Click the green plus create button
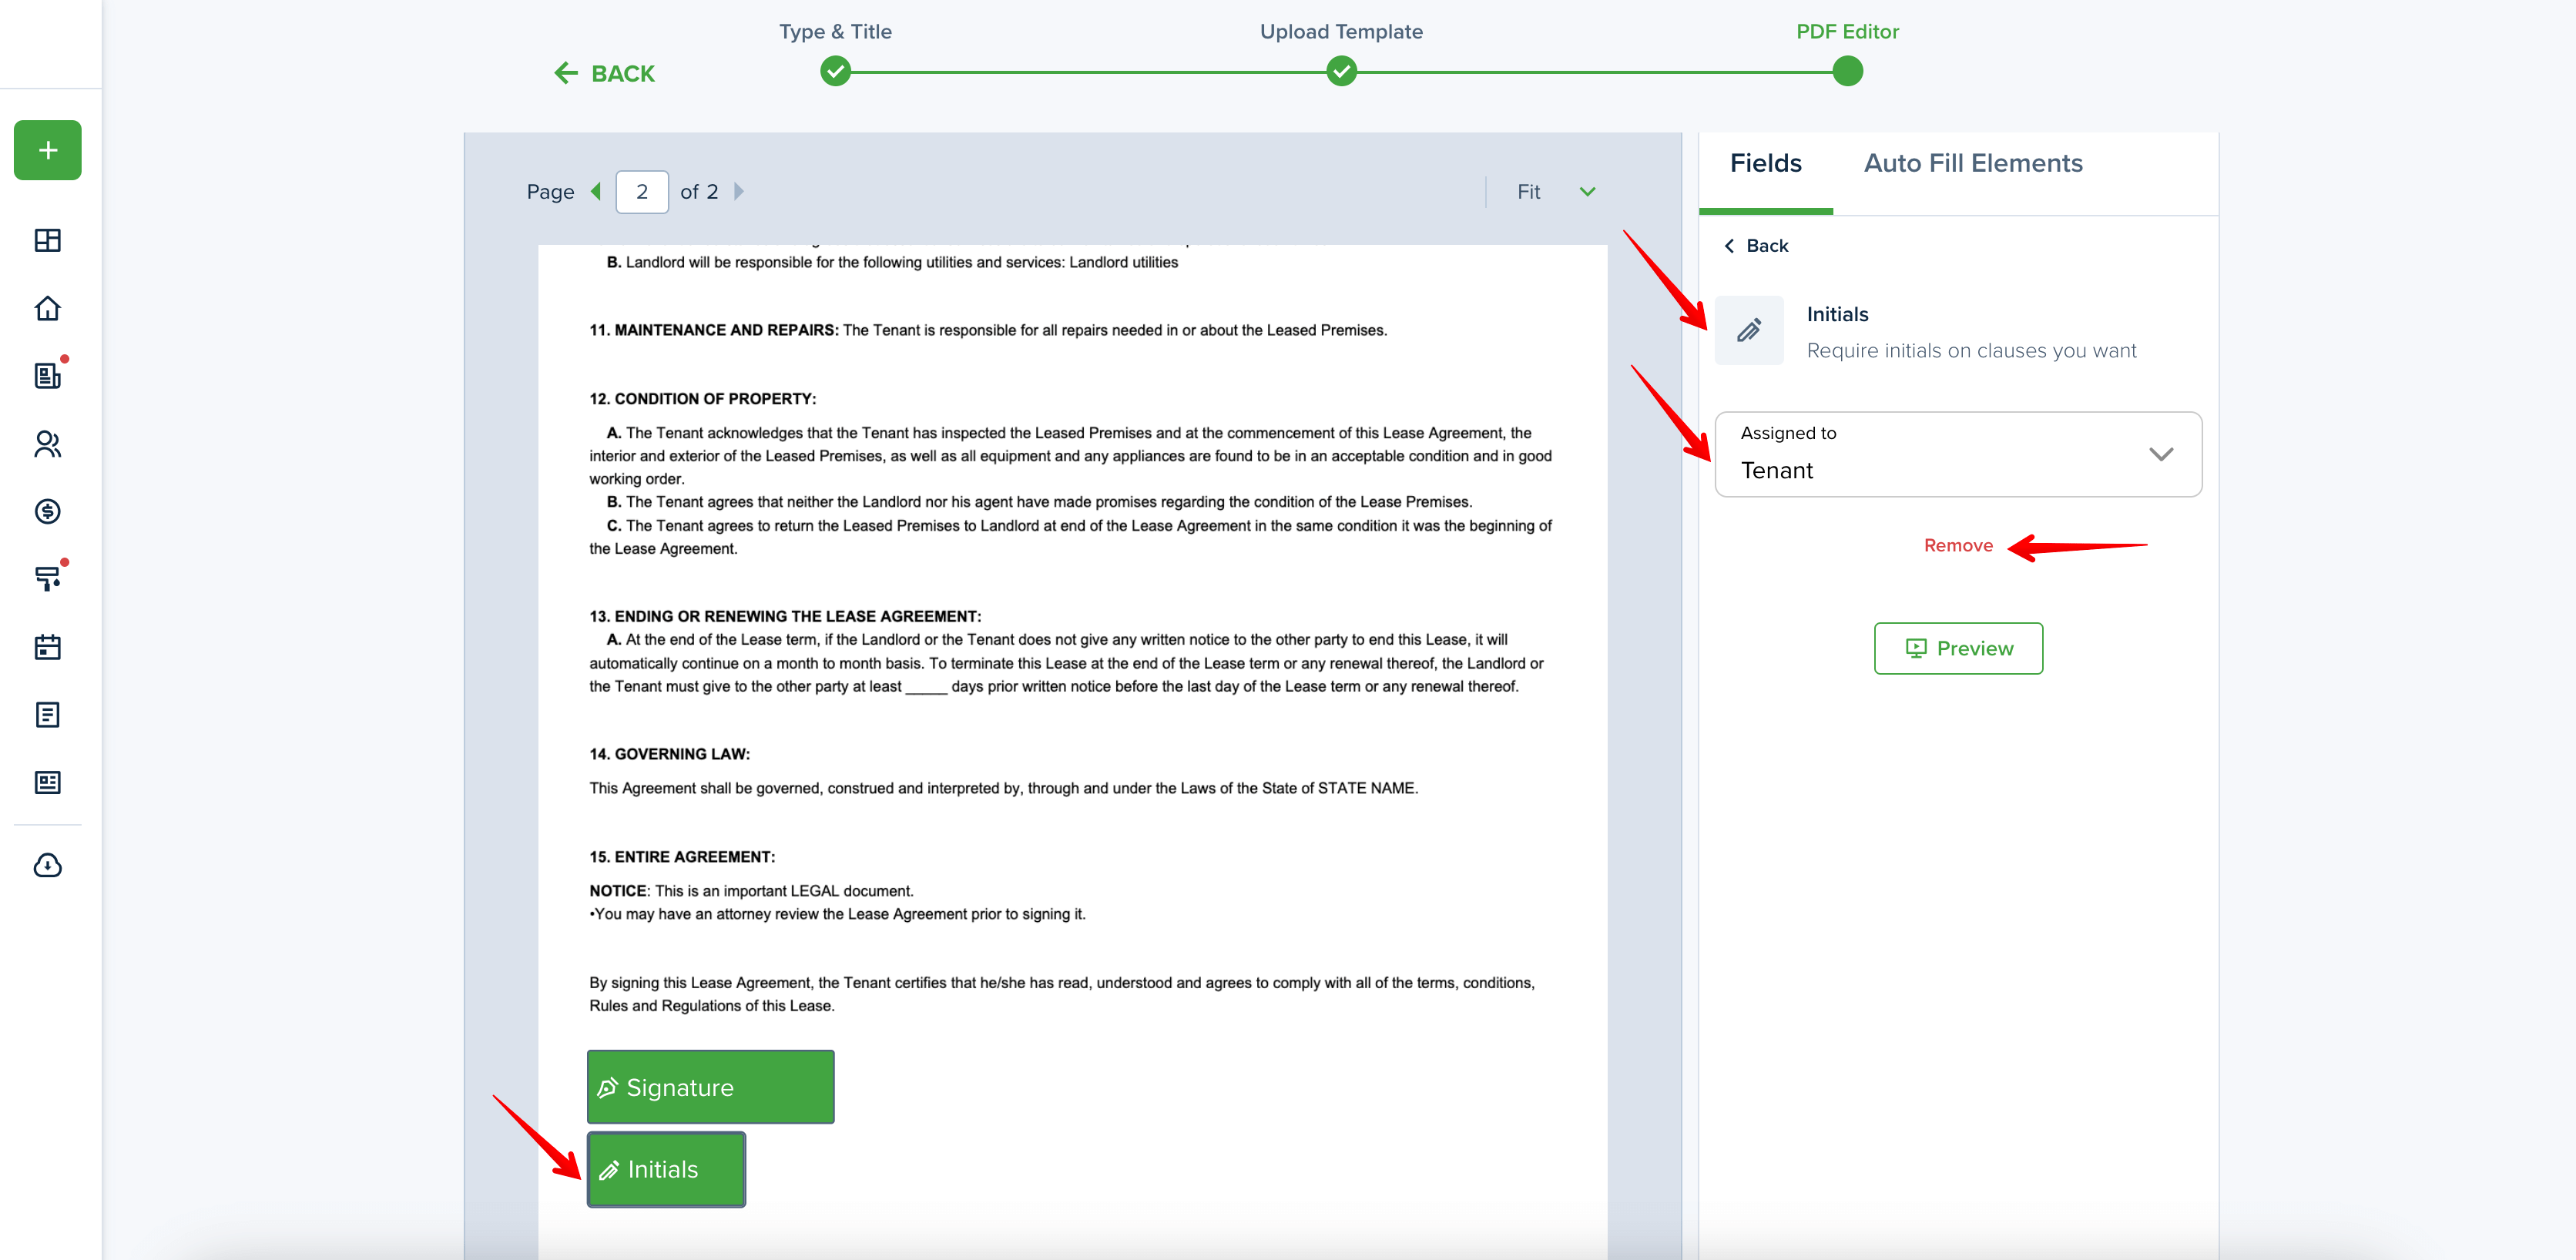This screenshot has height=1260, width=2576. point(47,150)
